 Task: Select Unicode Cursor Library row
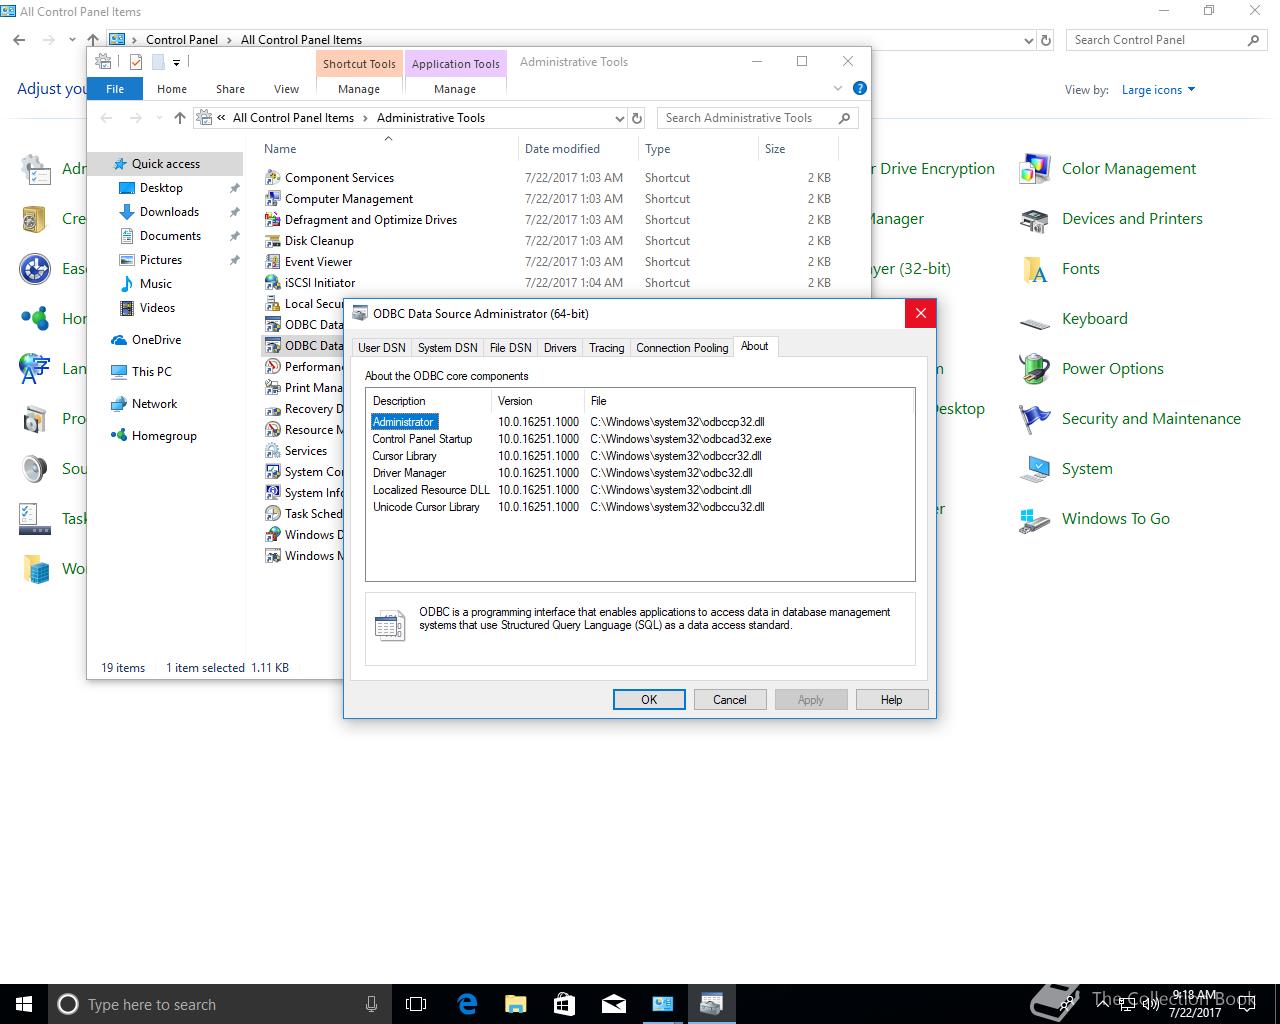pos(640,507)
